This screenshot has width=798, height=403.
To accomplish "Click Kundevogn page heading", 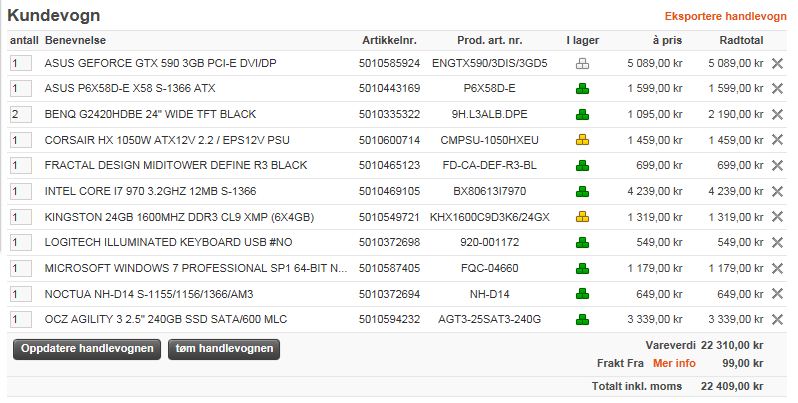I will coord(53,15).
